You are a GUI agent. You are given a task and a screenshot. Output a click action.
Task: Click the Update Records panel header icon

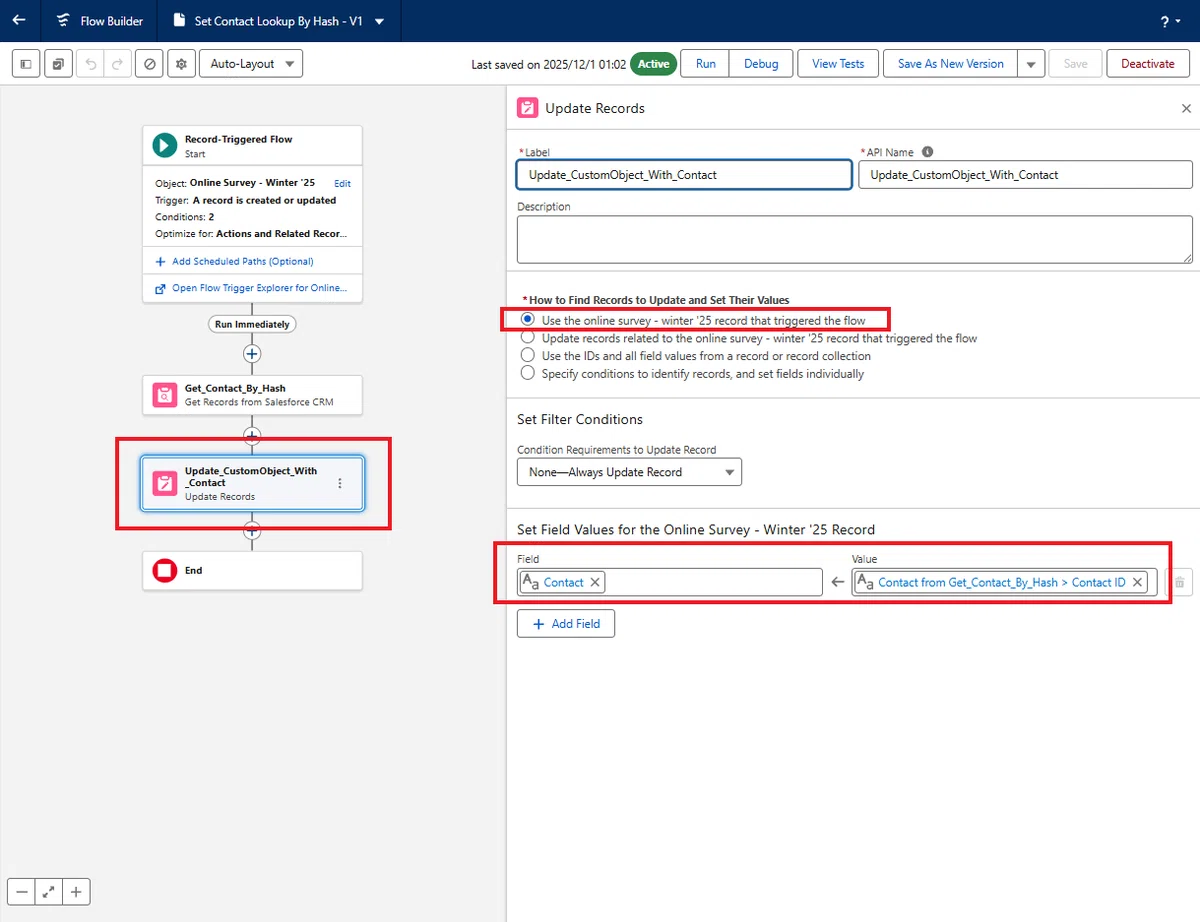[527, 108]
